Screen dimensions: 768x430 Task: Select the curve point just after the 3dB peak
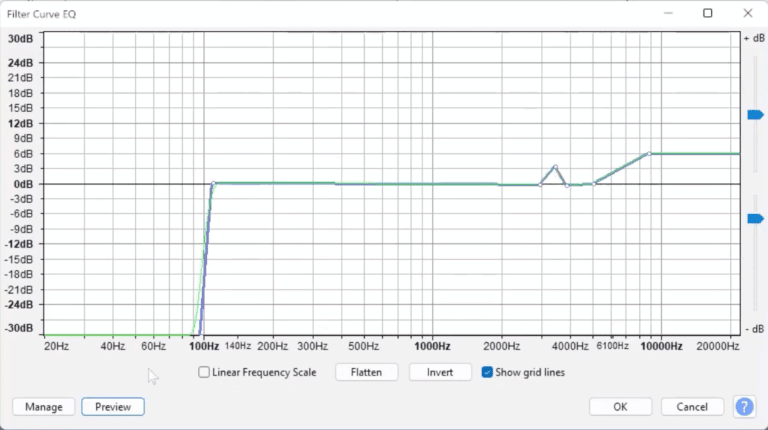click(567, 186)
